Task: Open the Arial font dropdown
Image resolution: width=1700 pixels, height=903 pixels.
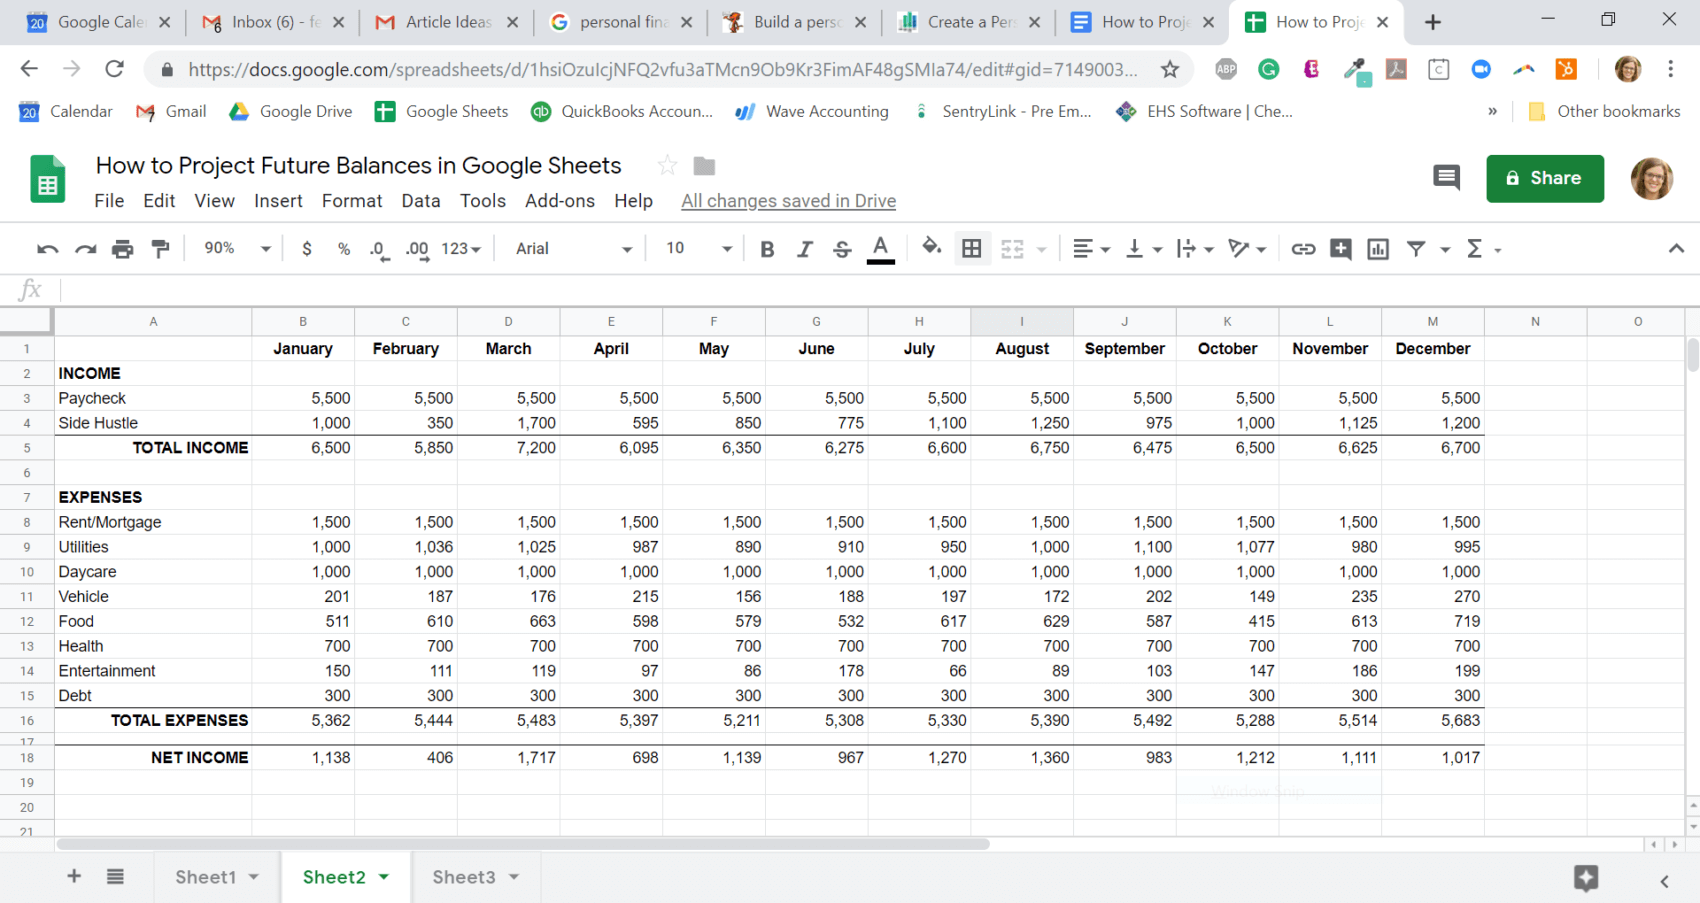Action: point(573,249)
